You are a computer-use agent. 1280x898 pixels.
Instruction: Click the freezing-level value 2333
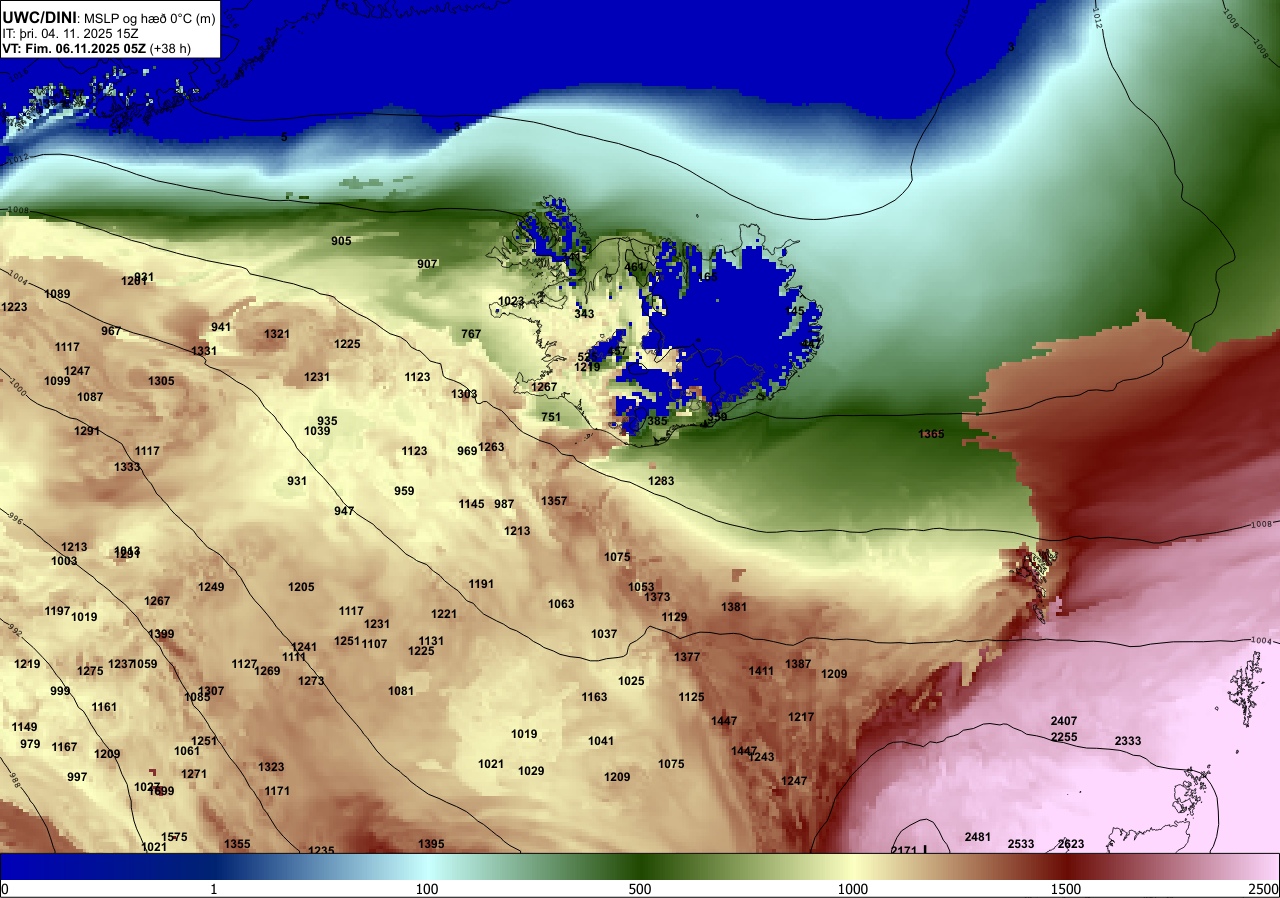[1128, 741]
